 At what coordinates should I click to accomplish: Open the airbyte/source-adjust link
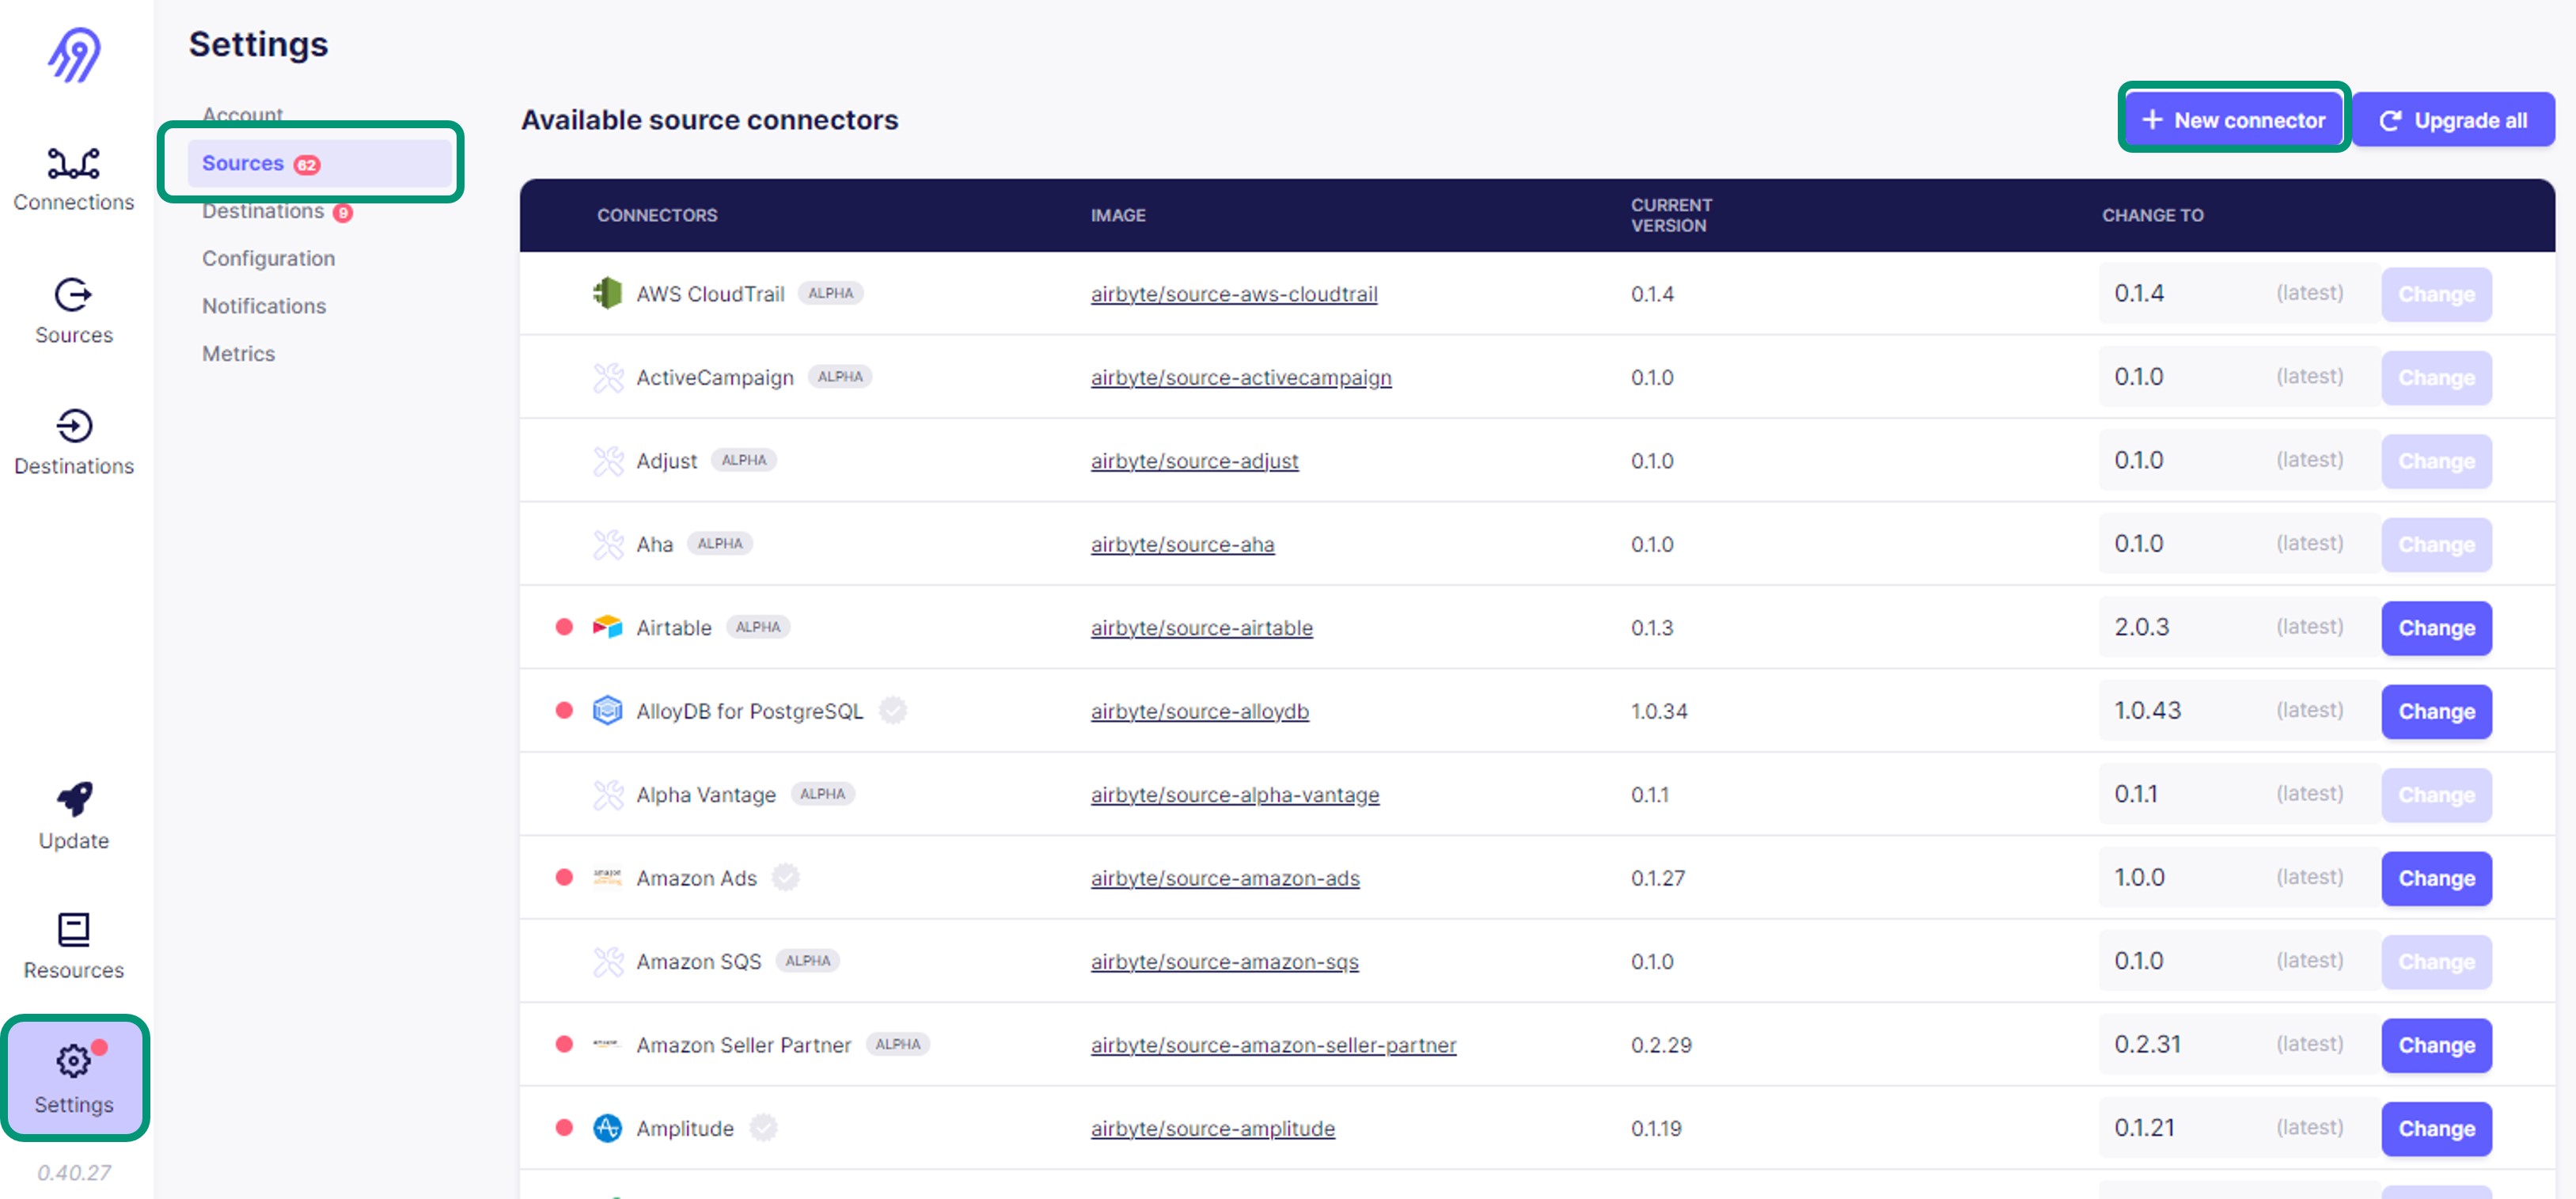(1194, 461)
